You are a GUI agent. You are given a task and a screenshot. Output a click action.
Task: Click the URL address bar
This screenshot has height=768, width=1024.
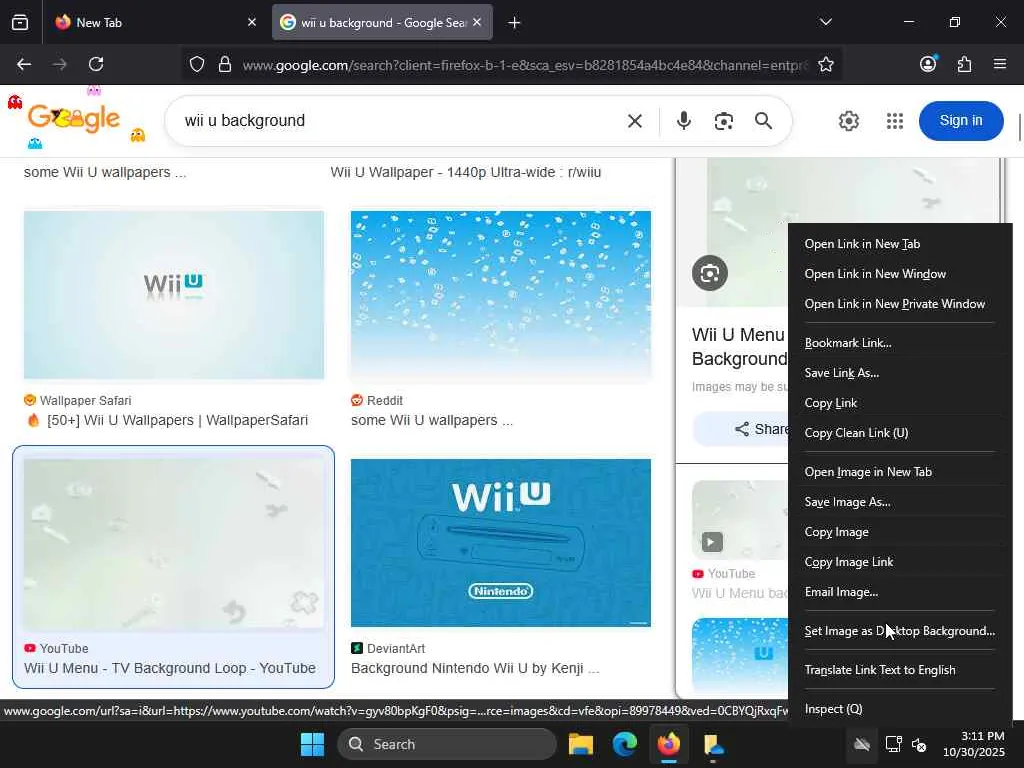coord(524,65)
